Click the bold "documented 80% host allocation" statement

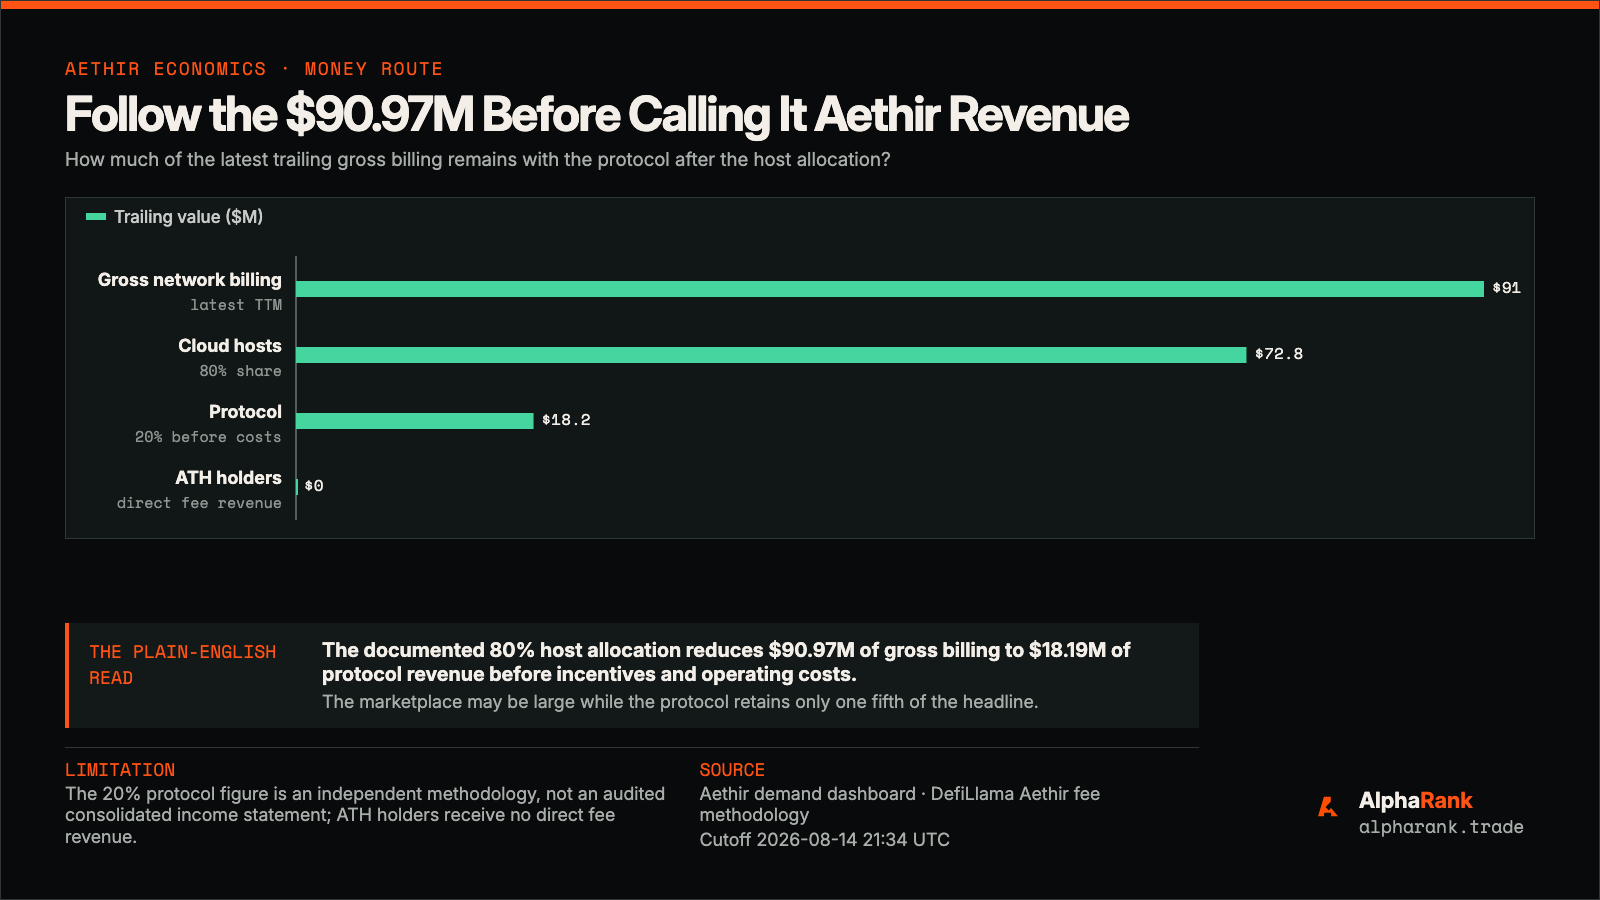click(726, 662)
